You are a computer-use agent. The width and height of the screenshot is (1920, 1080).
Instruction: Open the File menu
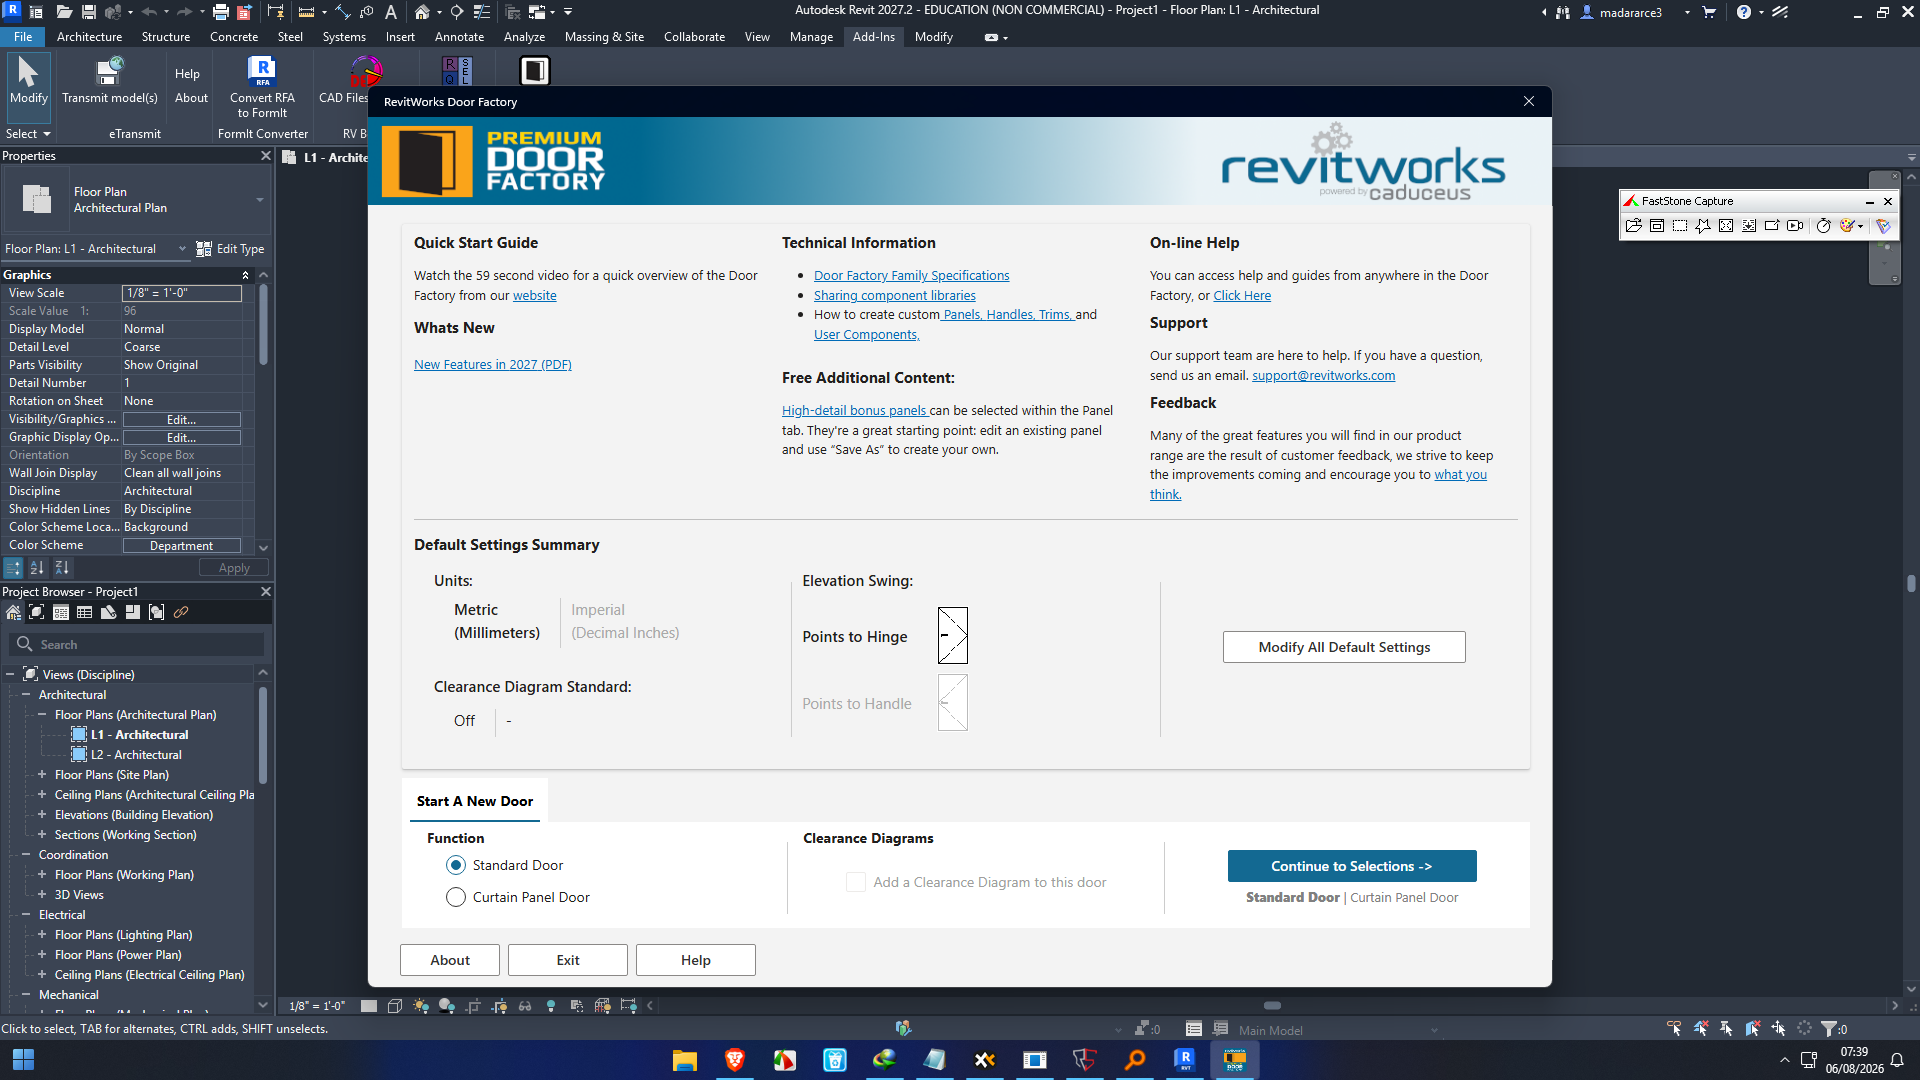23,37
